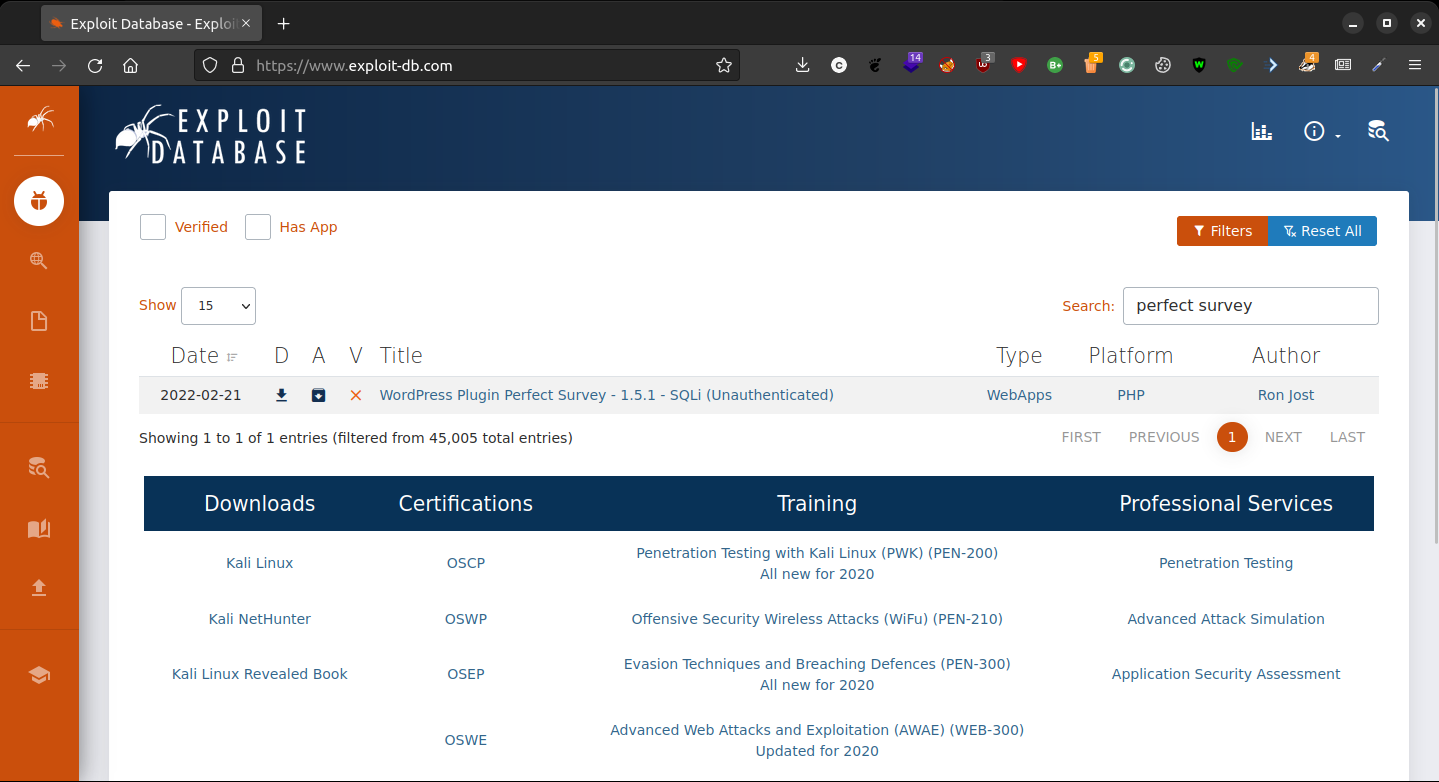Expand the info menu in header

tap(1322, 131)
